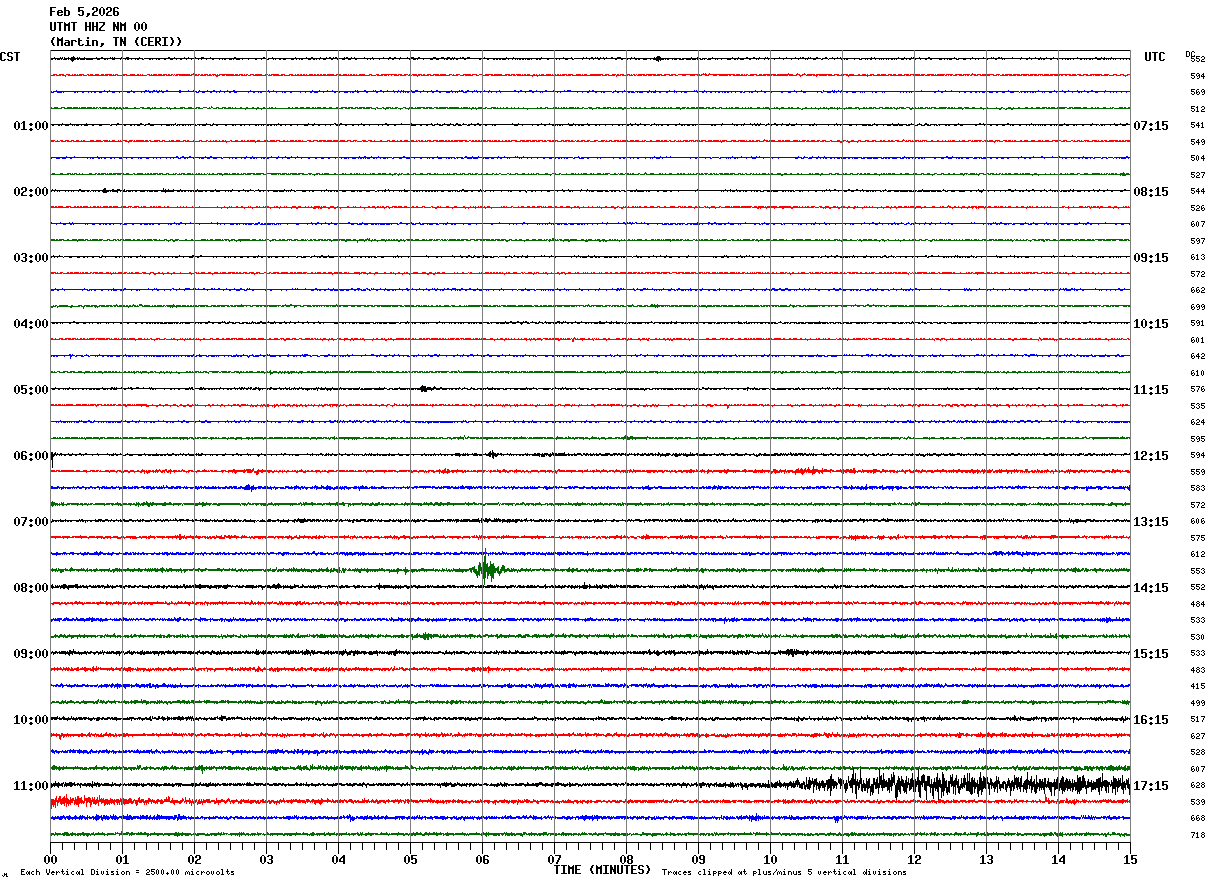Click the DC offset value 569

point(1197,93)
